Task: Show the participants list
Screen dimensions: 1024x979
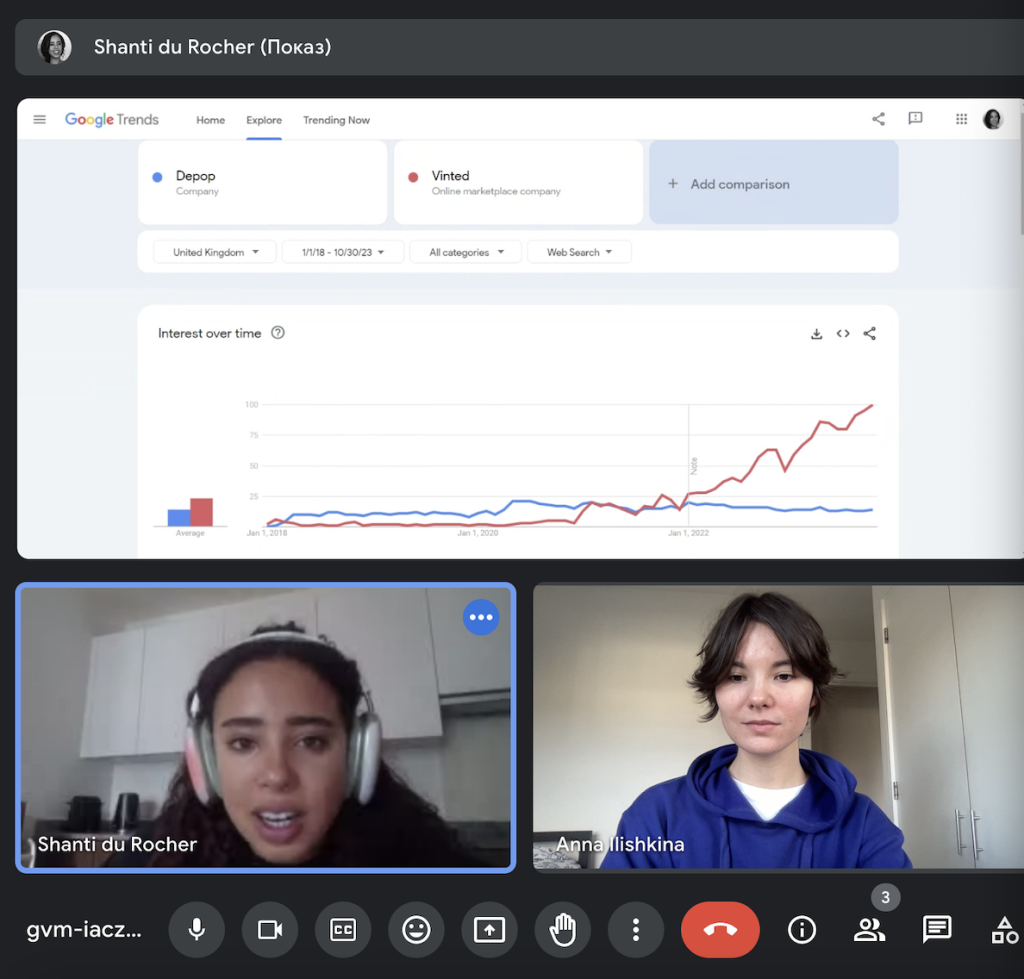Action: coord(869,929)
